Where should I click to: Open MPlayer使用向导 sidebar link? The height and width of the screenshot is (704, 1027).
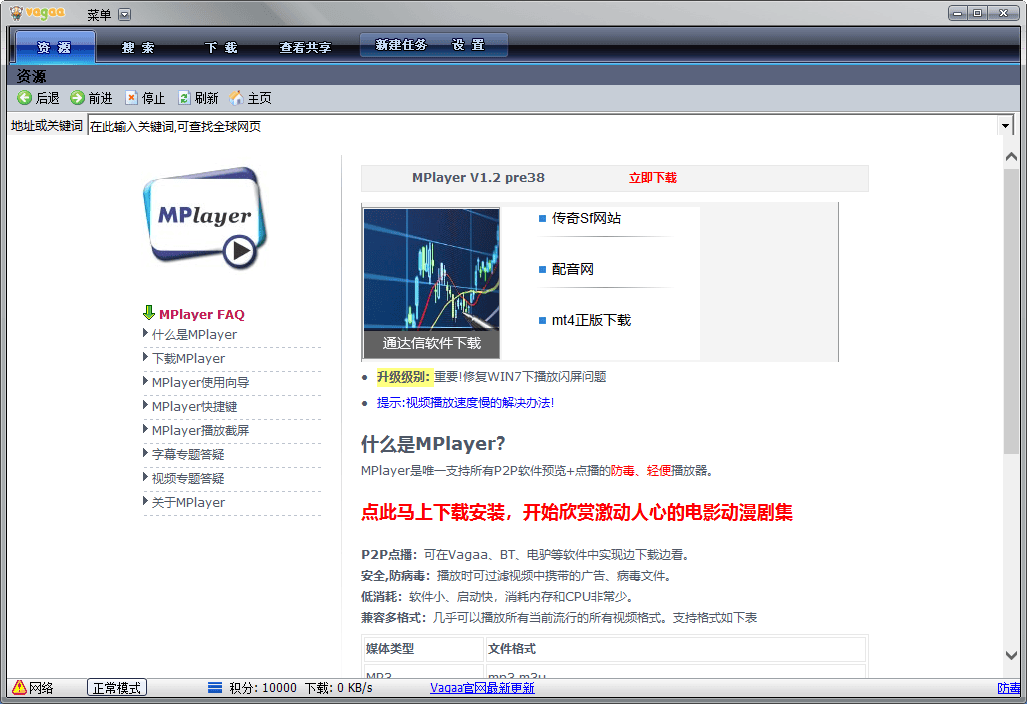coord(200,382)
